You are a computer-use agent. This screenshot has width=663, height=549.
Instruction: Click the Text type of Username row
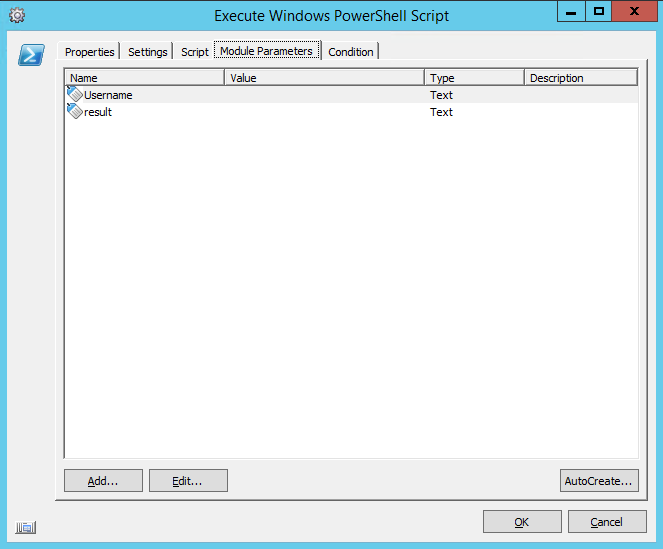point(441,95)
